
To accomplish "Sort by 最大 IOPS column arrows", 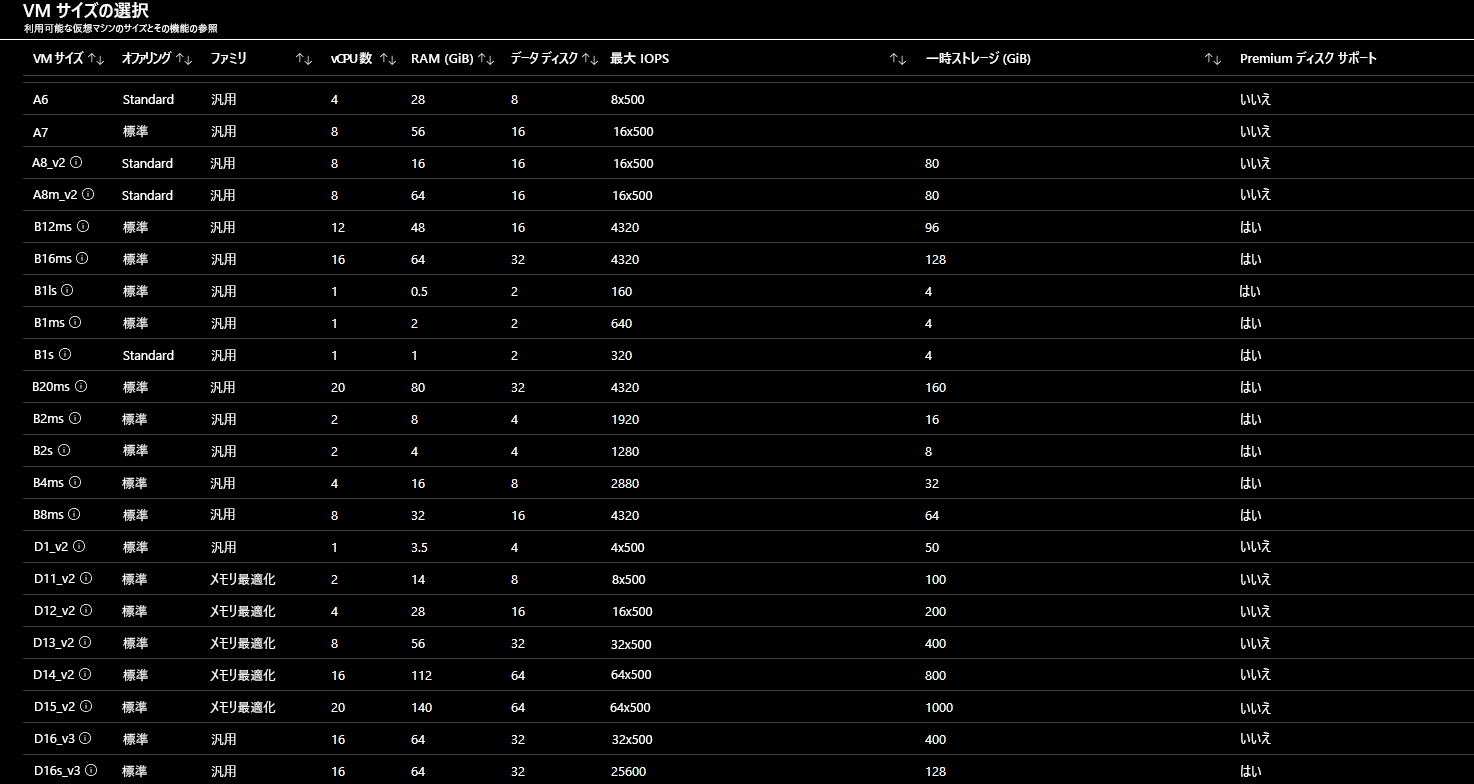I will point(898,59).
